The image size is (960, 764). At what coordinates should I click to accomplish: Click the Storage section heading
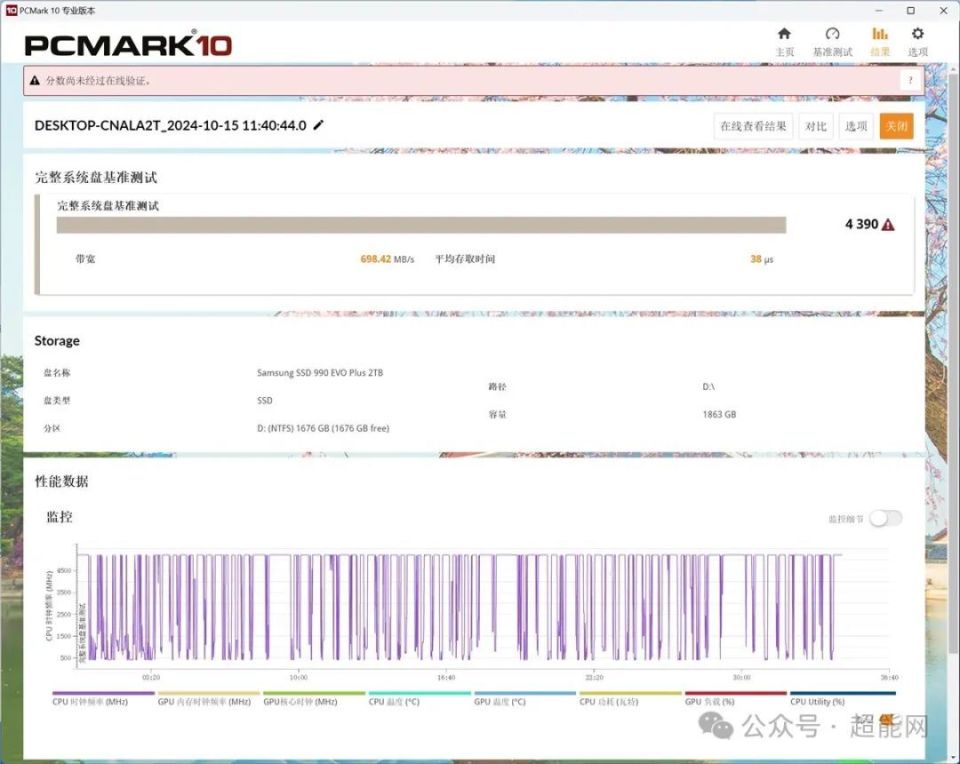(57, 340)
